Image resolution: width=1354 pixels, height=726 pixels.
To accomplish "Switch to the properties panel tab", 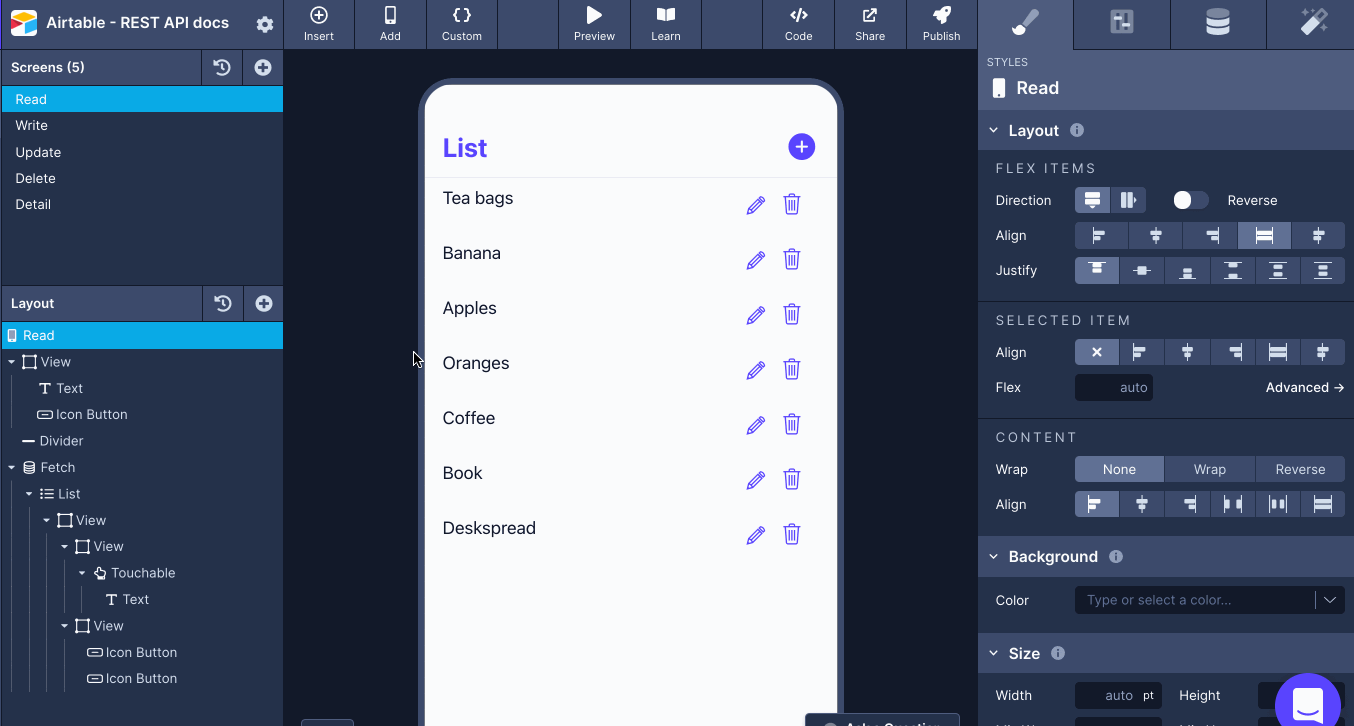I will pos(1122,23).
